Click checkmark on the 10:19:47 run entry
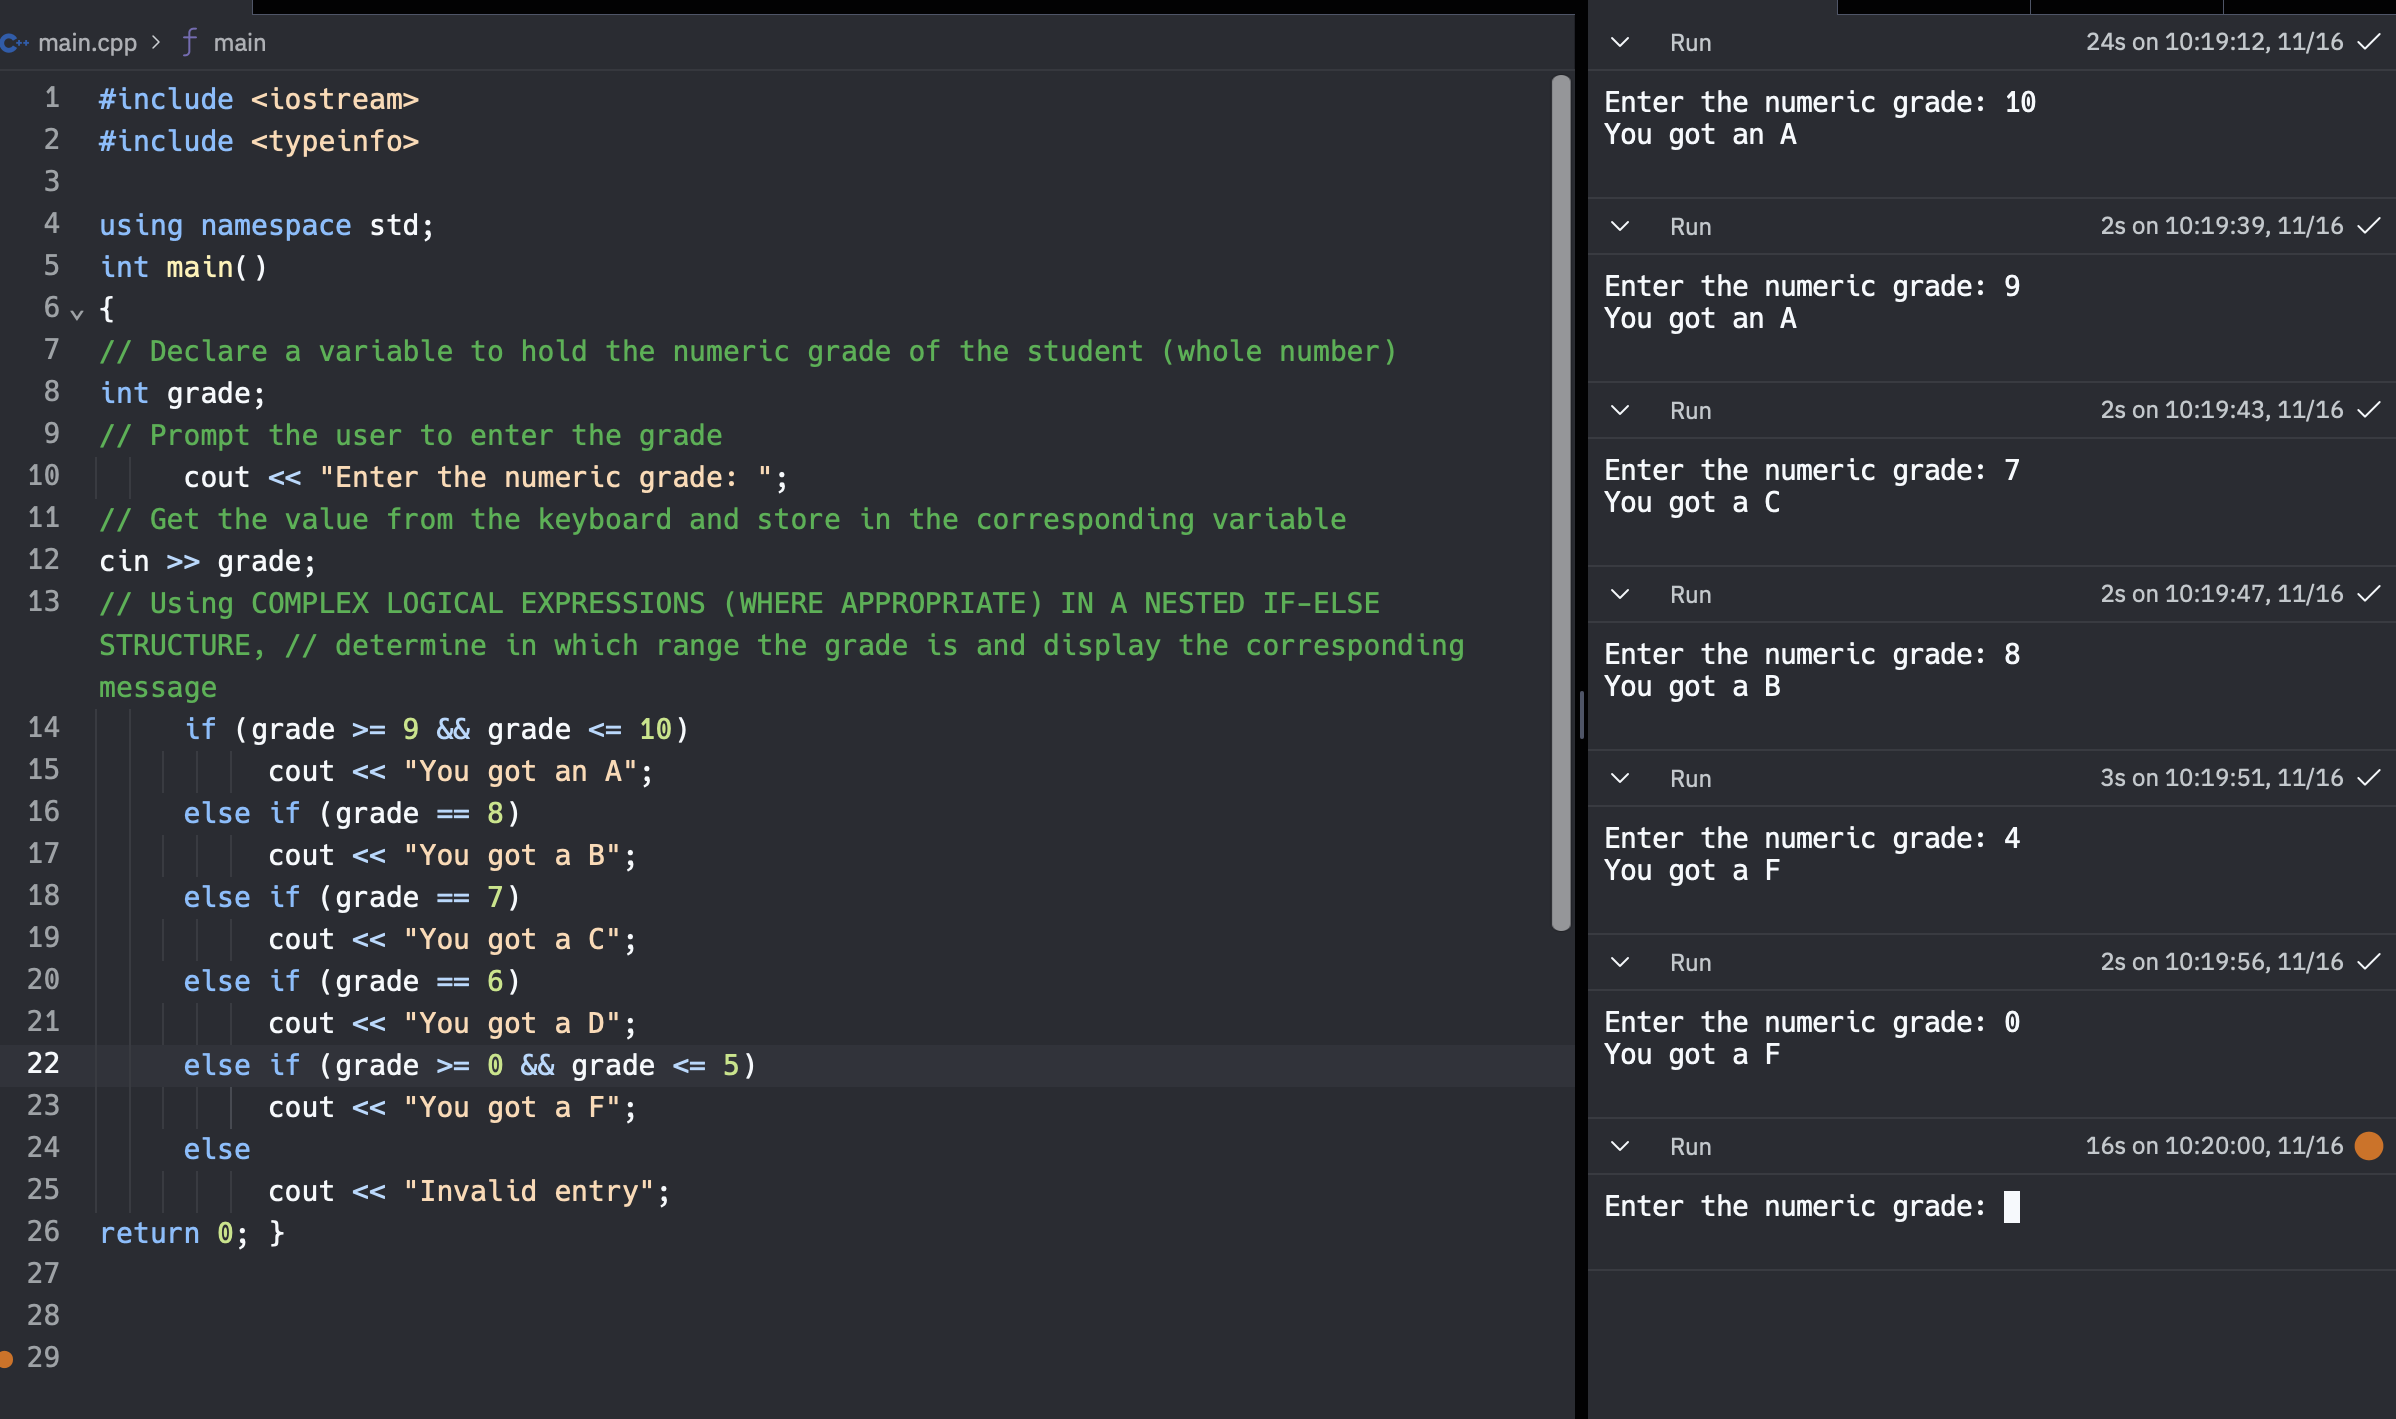This screenshot has width=2396, height=1419. pos(2370,593)
